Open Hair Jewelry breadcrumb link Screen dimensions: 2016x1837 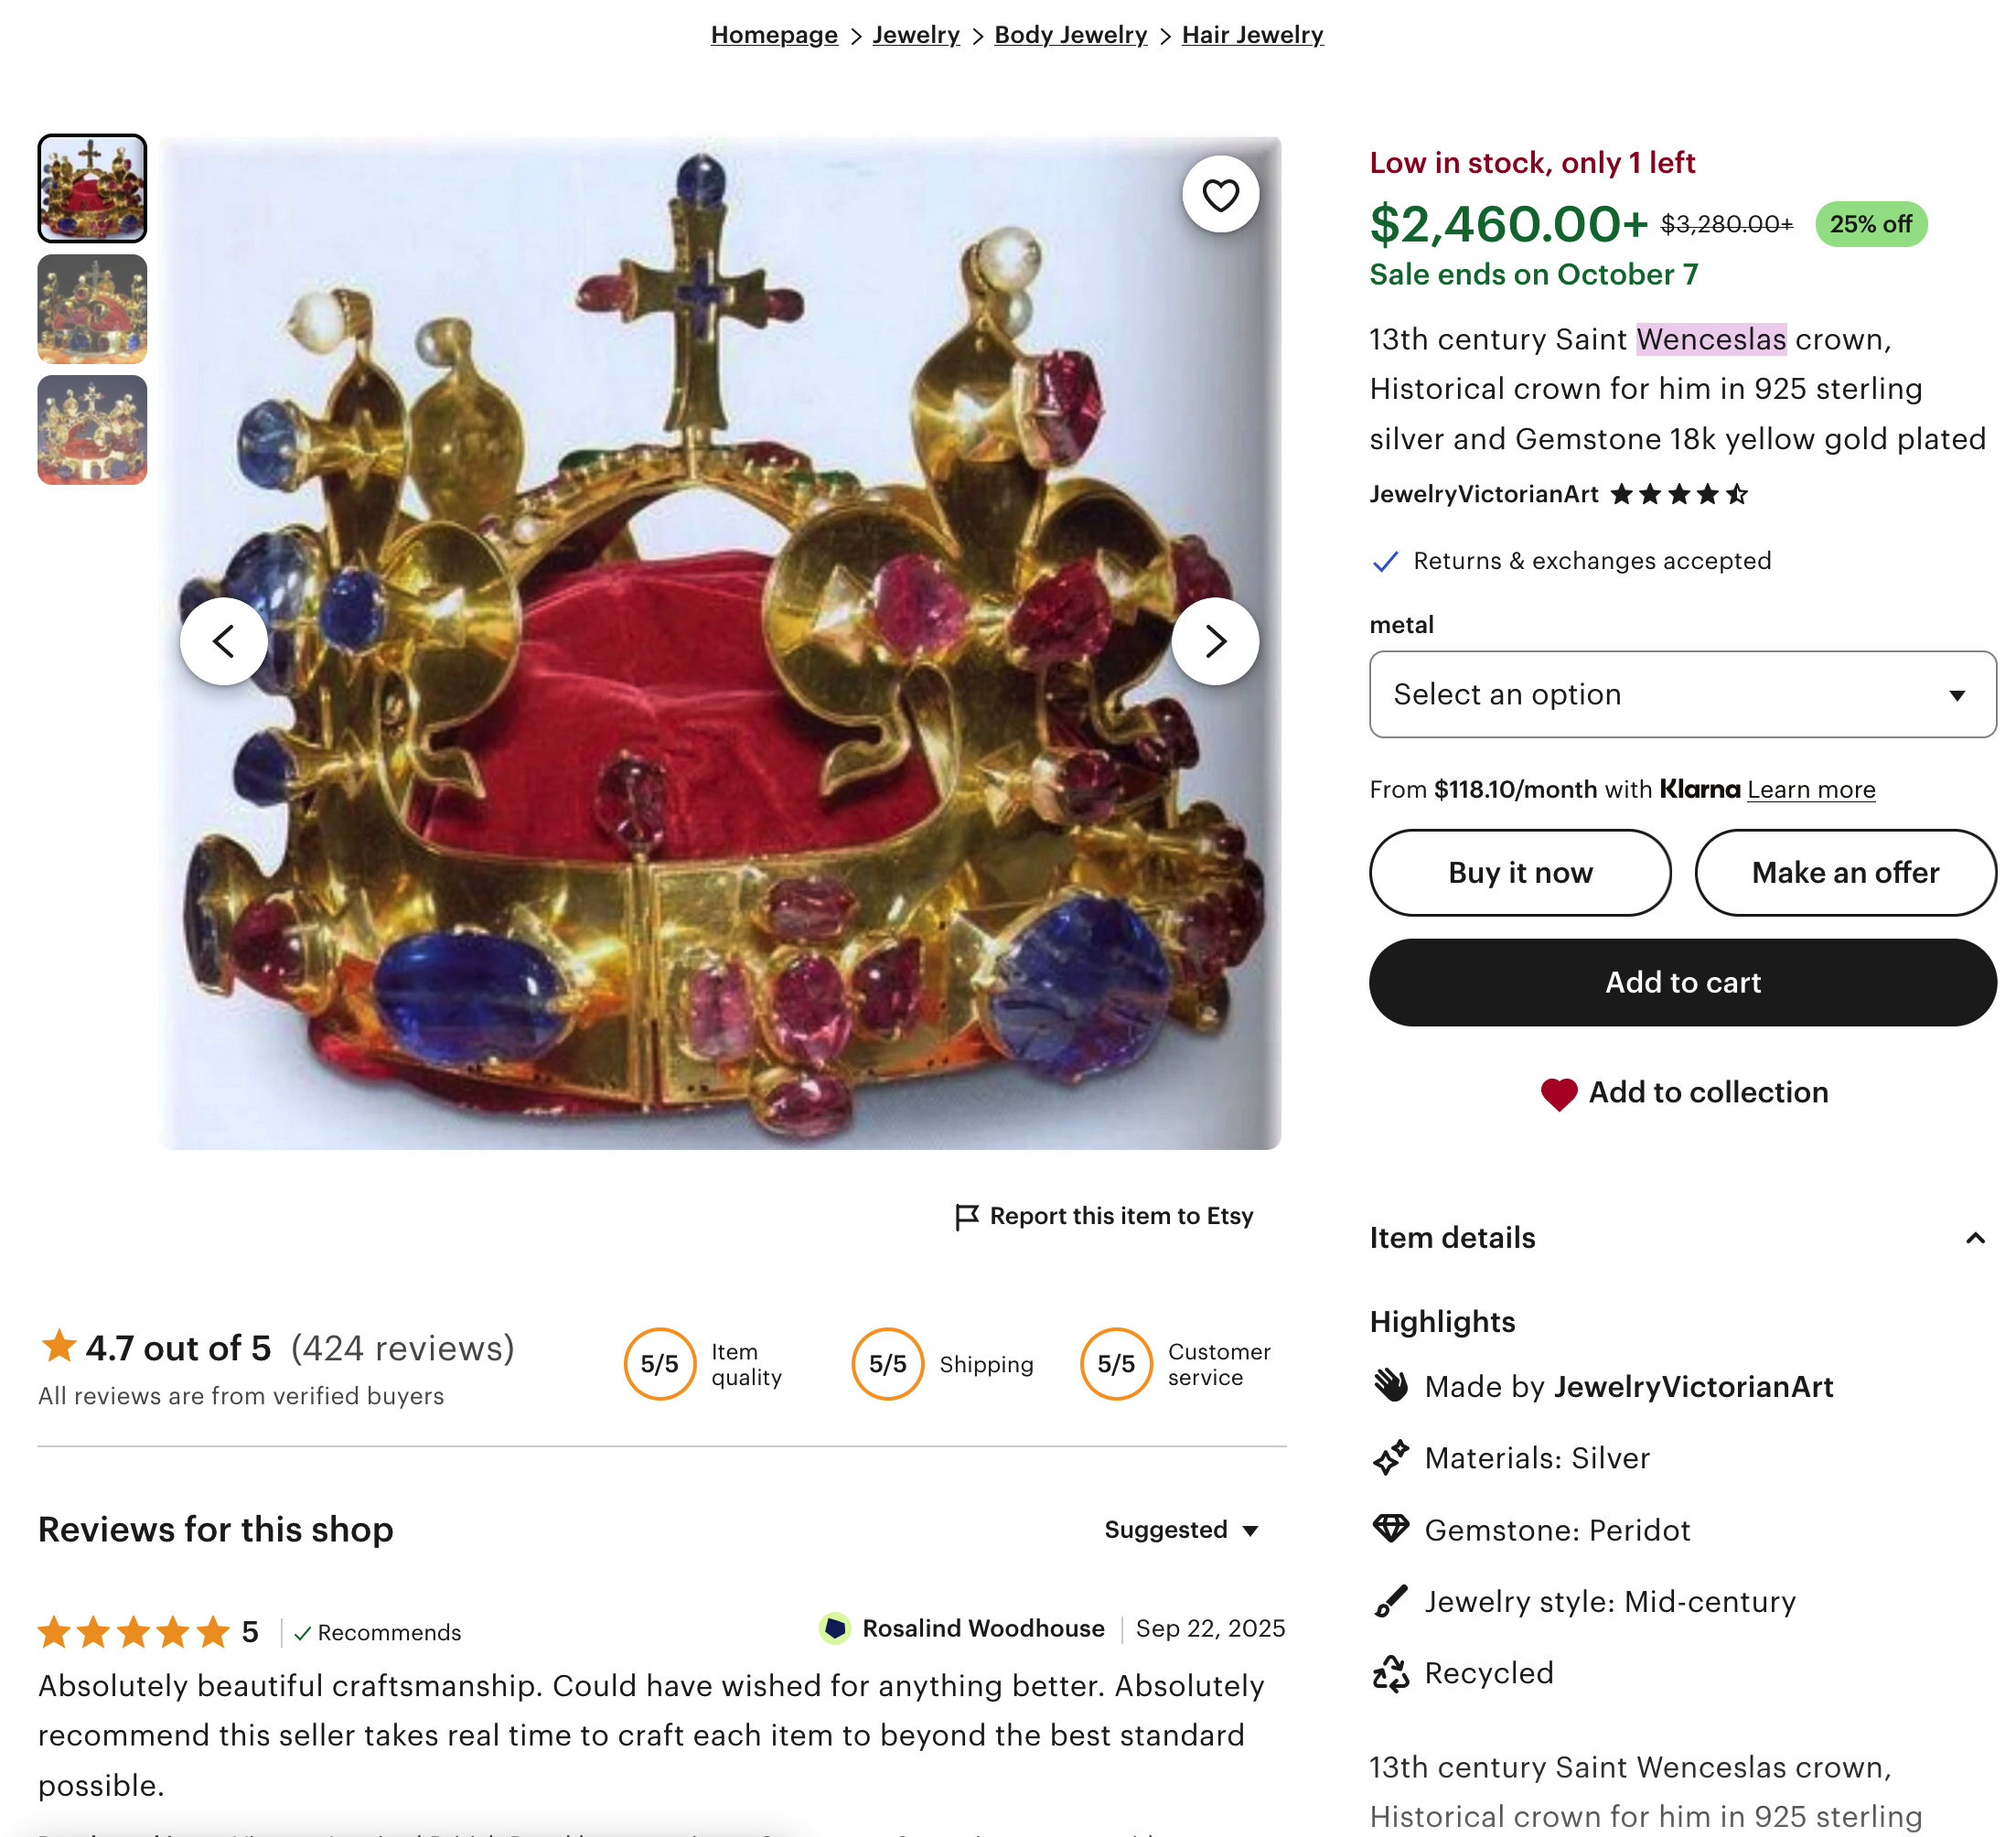pyautogui.click(x=1252, y=35)
